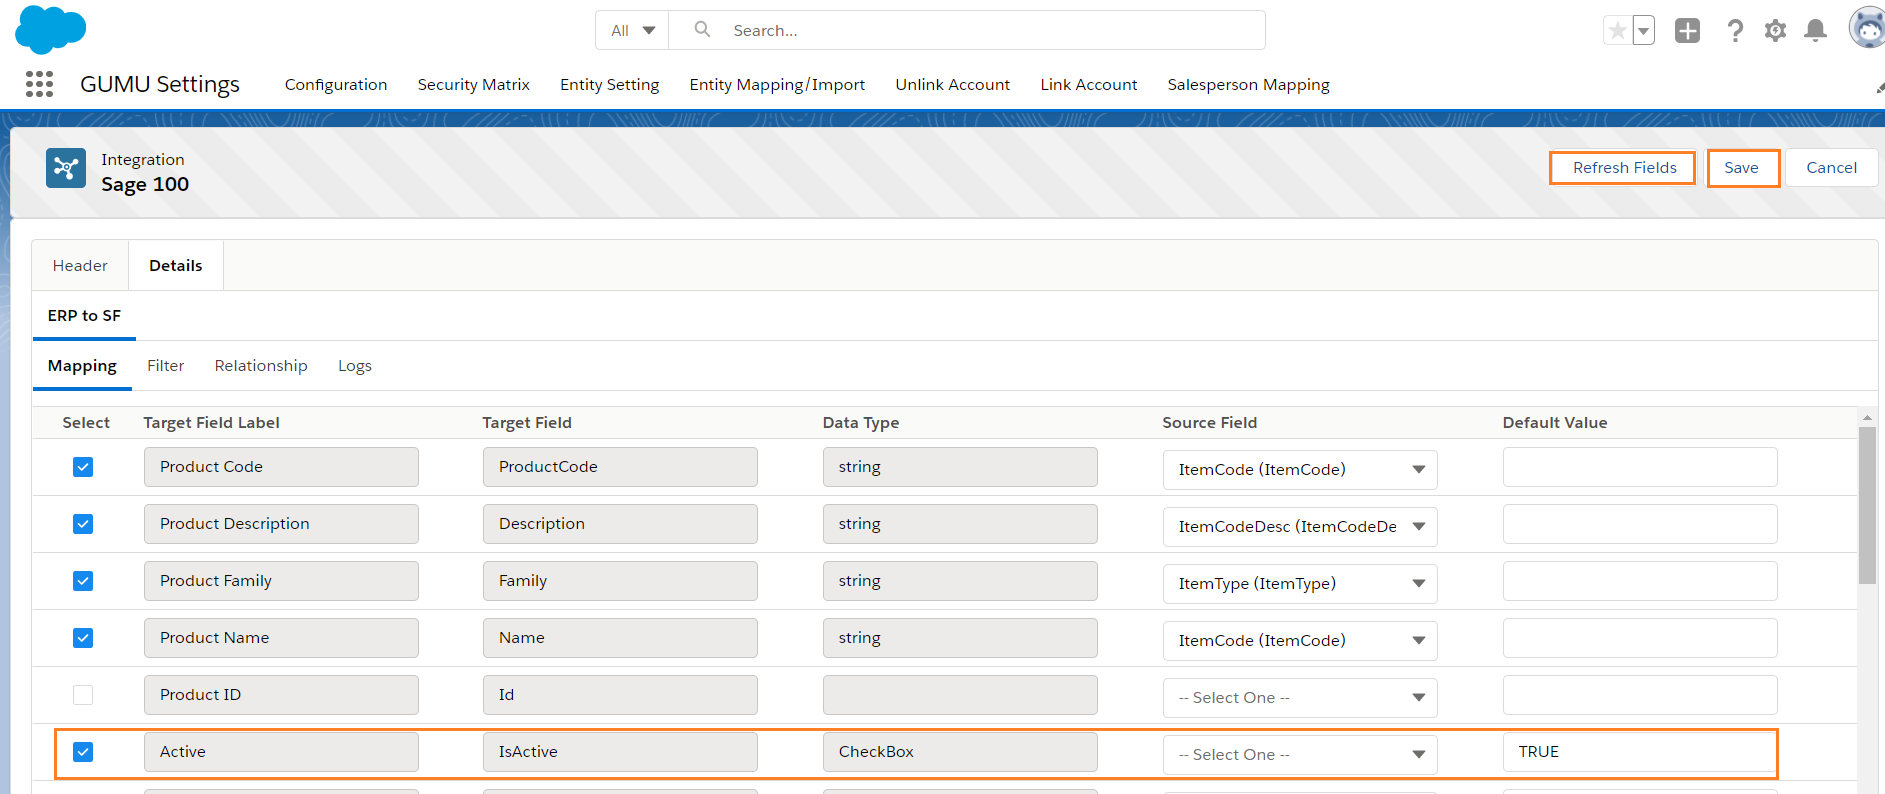Click the Data Type column header
Viewport: 1885px width, 794px height.
[x=861, y=423]
